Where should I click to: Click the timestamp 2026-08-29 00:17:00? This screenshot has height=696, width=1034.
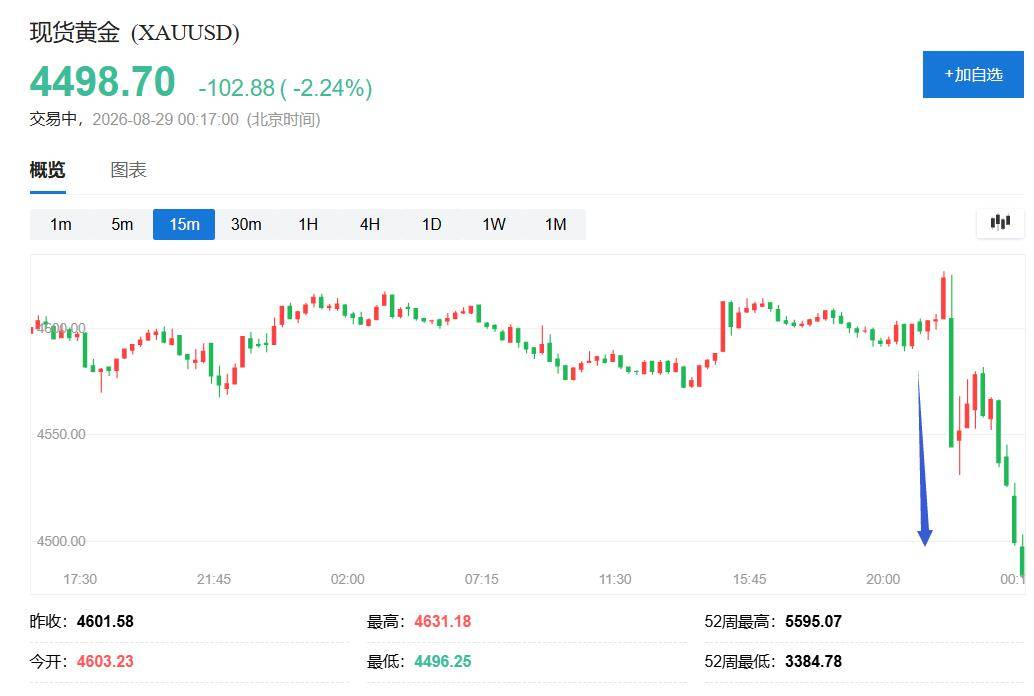point(166,119)
